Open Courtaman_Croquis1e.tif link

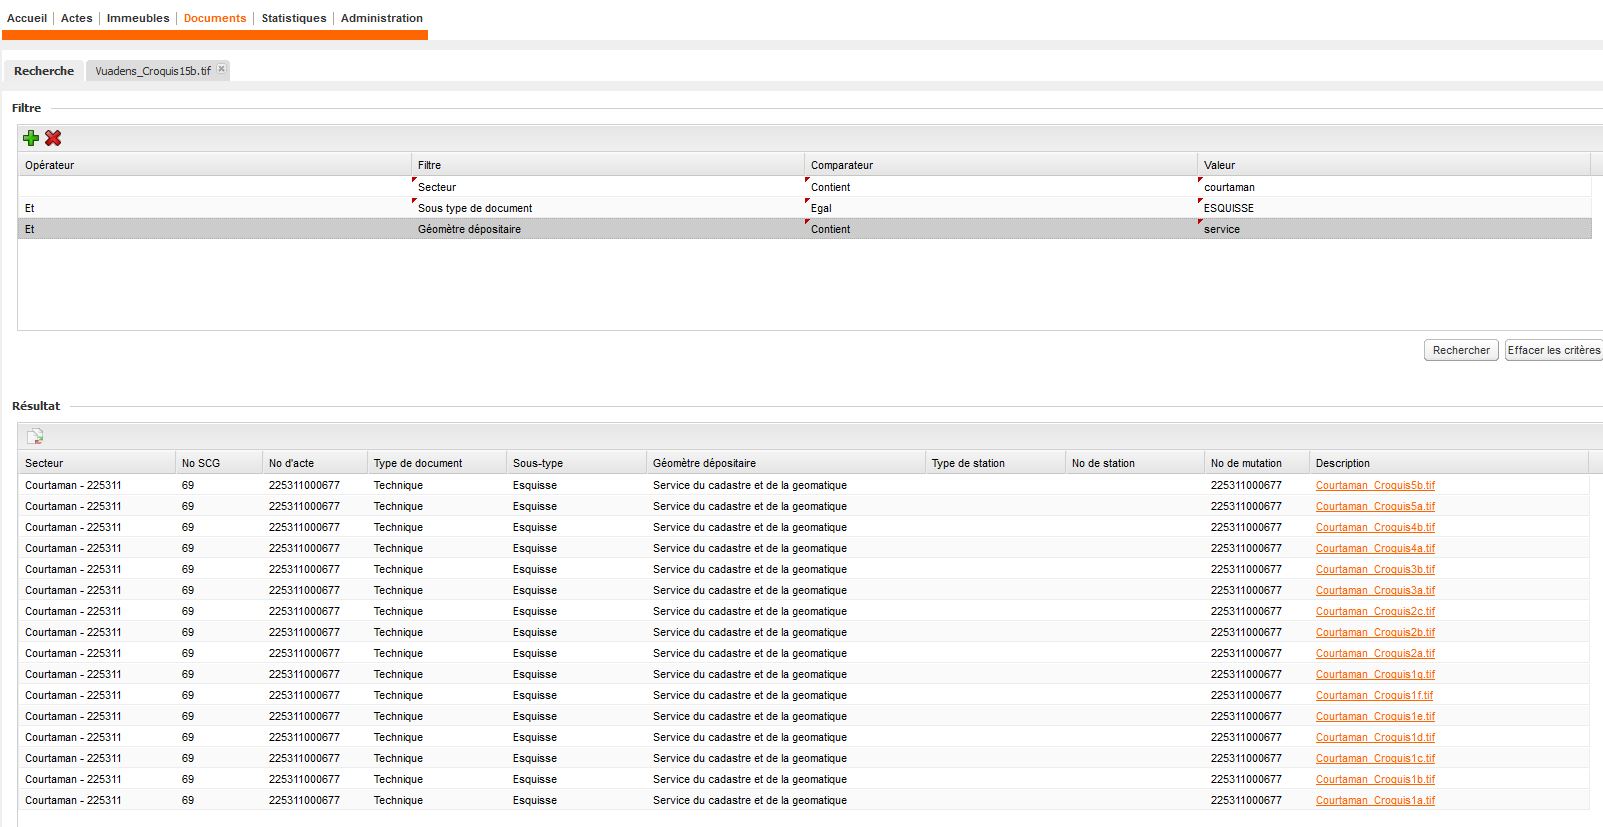1375,716
